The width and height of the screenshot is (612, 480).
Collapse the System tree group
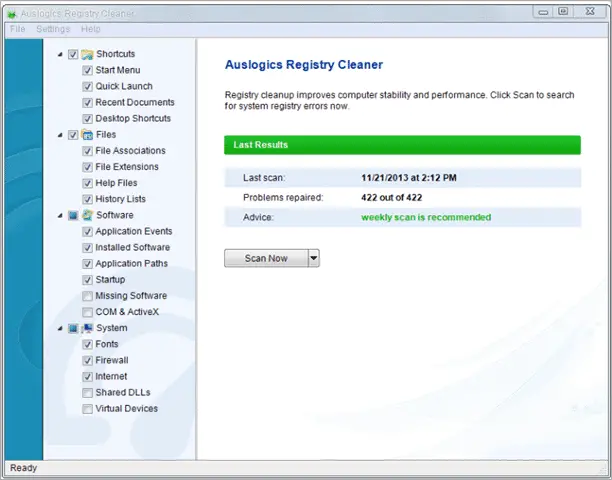click(x=60, y=329)
